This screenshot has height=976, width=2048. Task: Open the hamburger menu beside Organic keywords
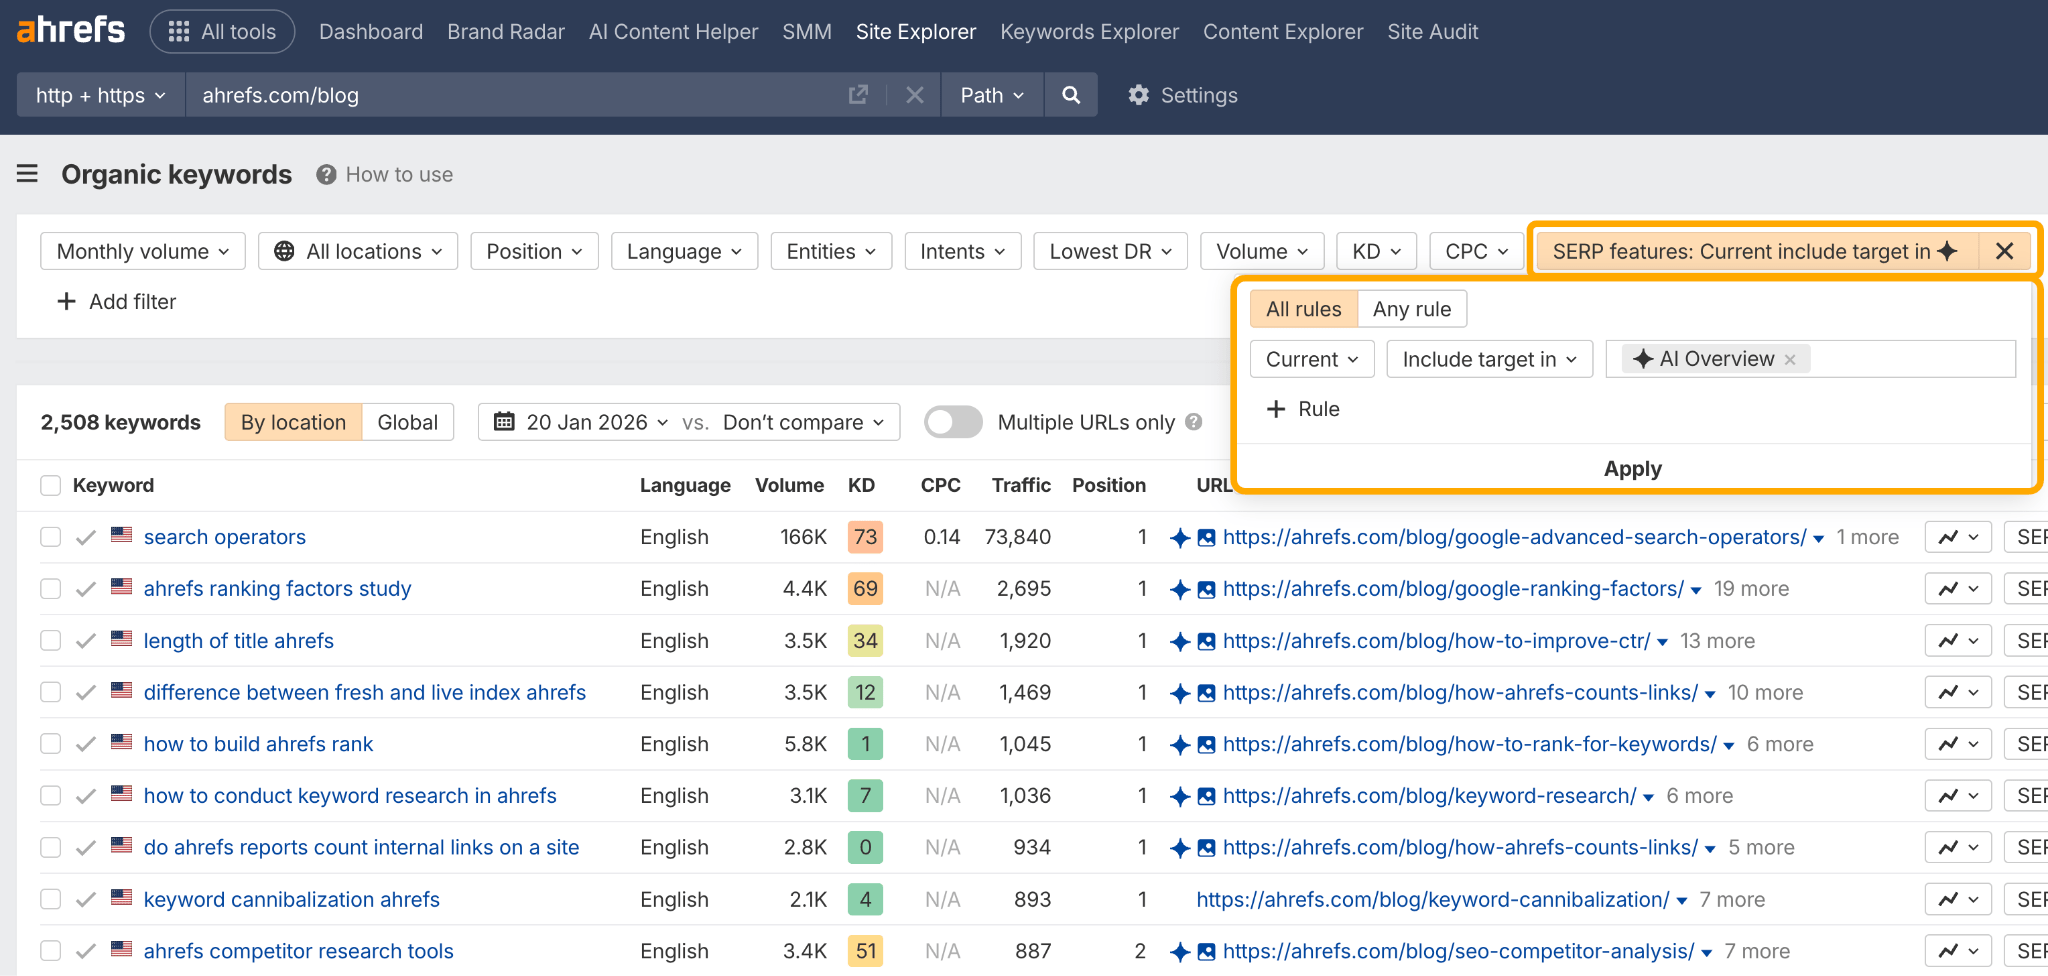(x=27, y=174)
